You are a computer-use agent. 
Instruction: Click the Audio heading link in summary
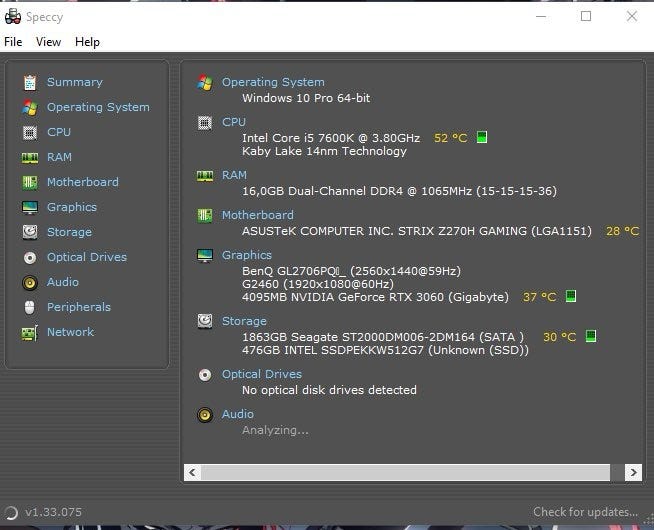click(237, 414)
